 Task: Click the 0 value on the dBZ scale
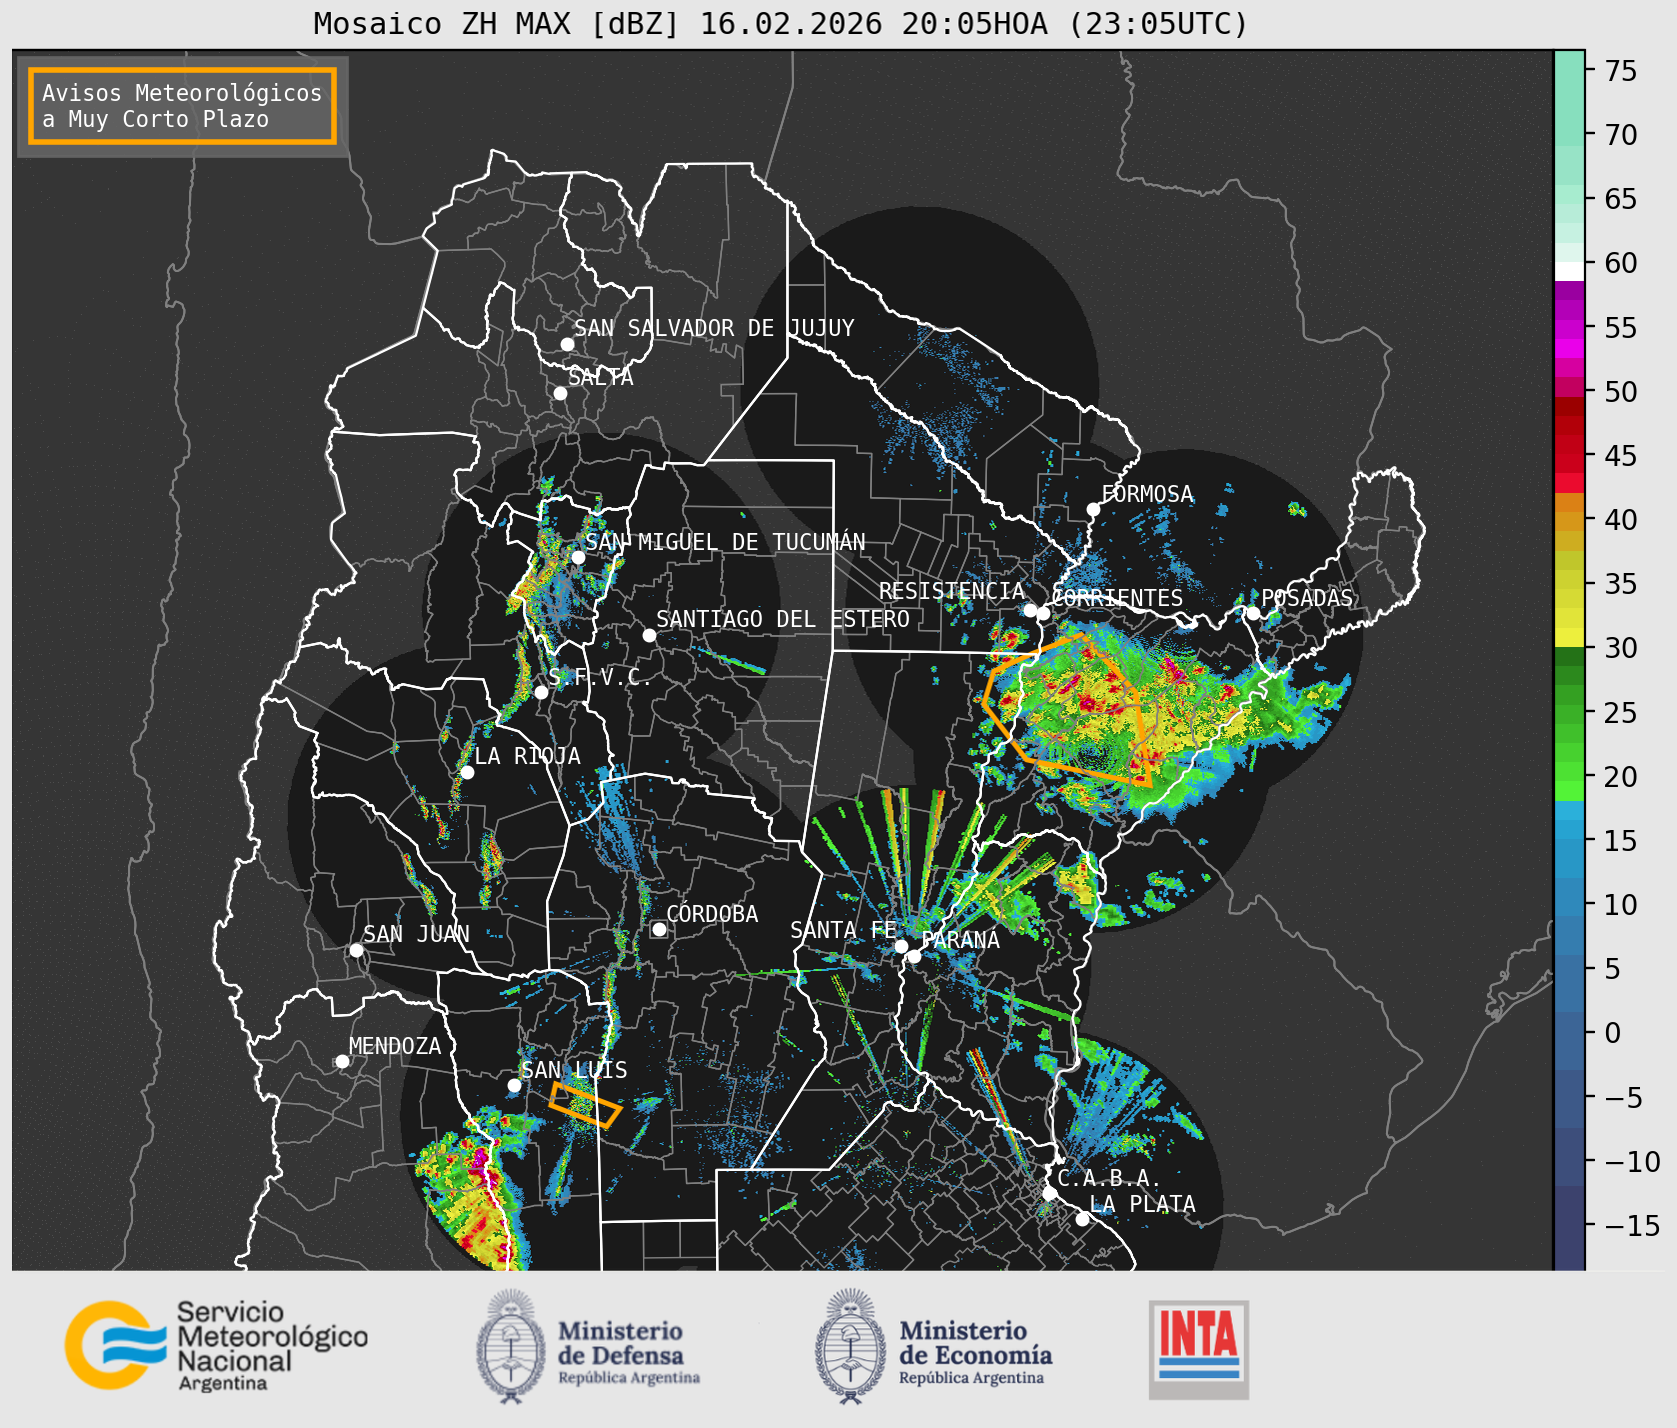tap(1612, 1033)
